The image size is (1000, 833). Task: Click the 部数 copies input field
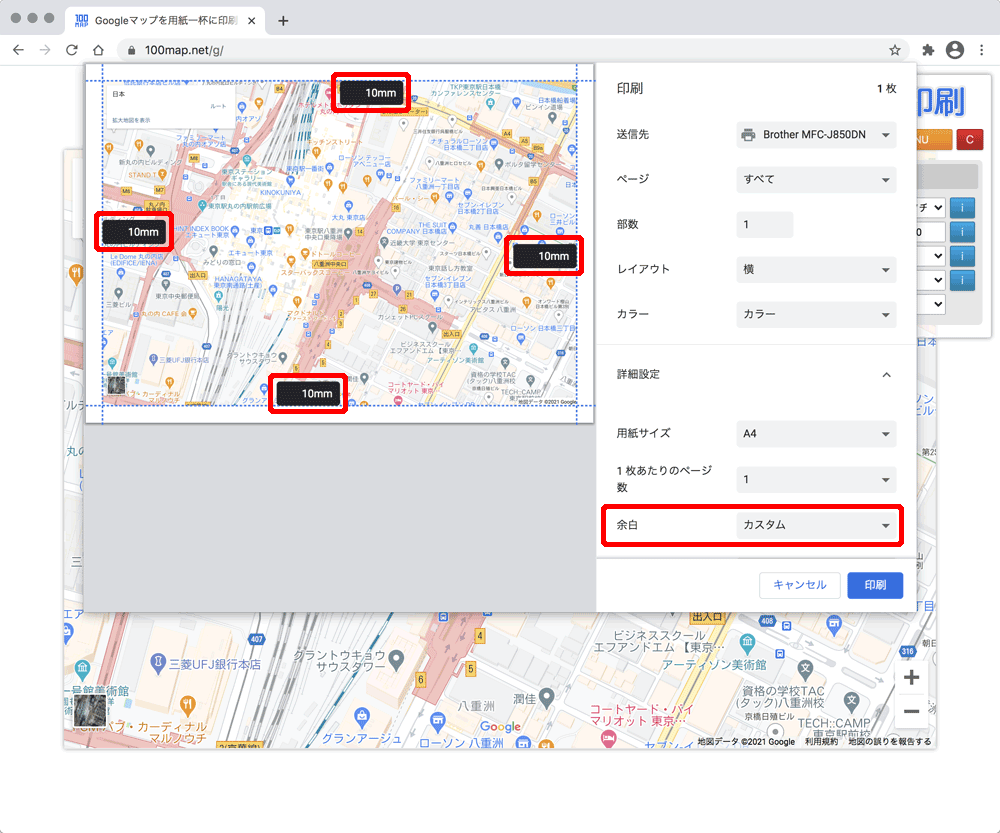coord(764,224)
